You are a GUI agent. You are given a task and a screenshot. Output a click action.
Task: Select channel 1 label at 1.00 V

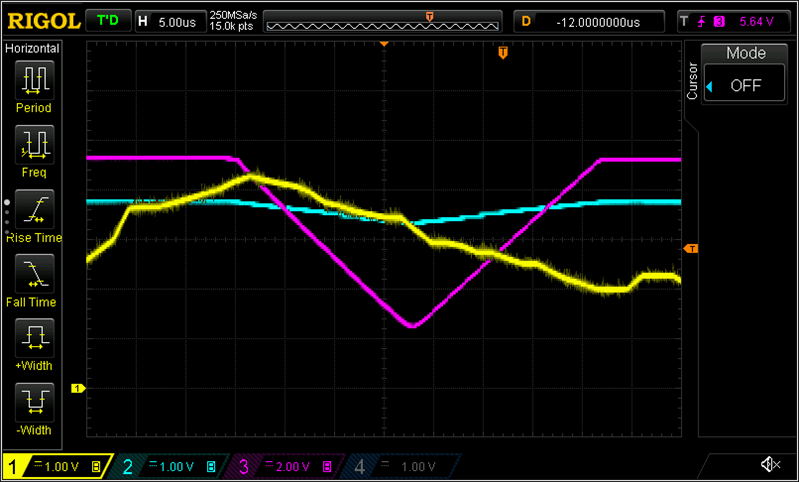pos(58,467)
